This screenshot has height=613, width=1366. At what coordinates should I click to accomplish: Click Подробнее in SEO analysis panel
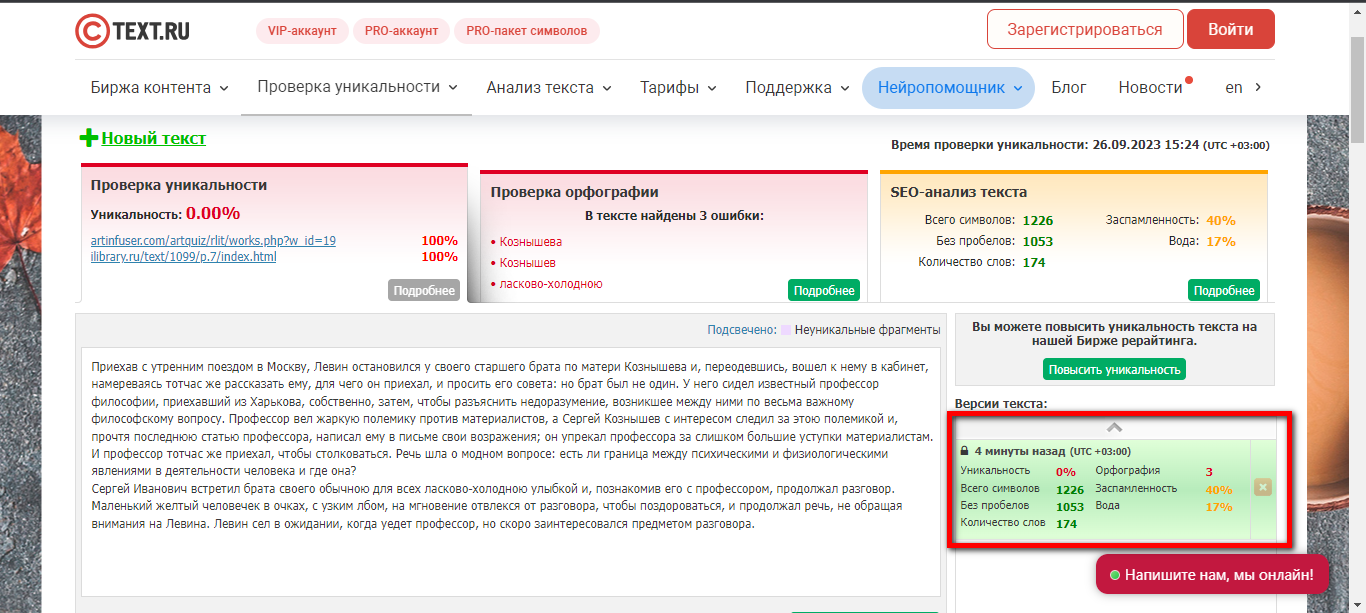tap(1224, 290)
